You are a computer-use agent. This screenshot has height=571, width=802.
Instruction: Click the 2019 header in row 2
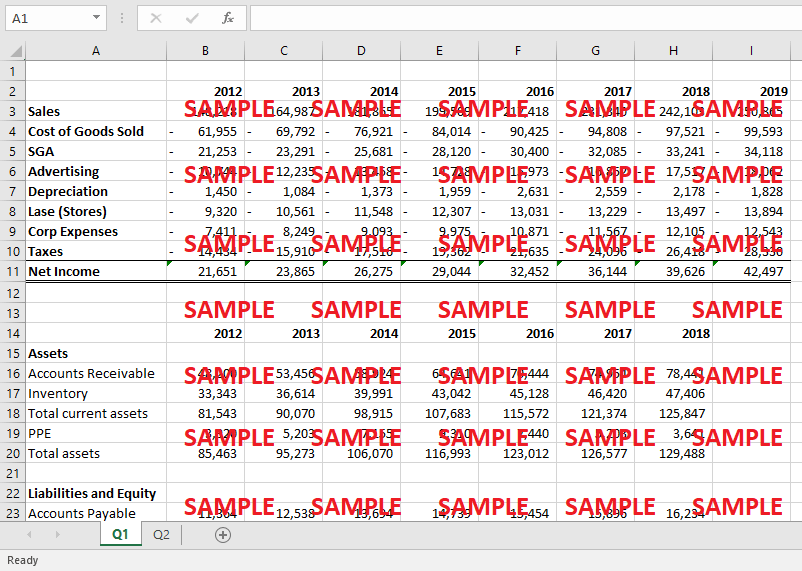751,91
